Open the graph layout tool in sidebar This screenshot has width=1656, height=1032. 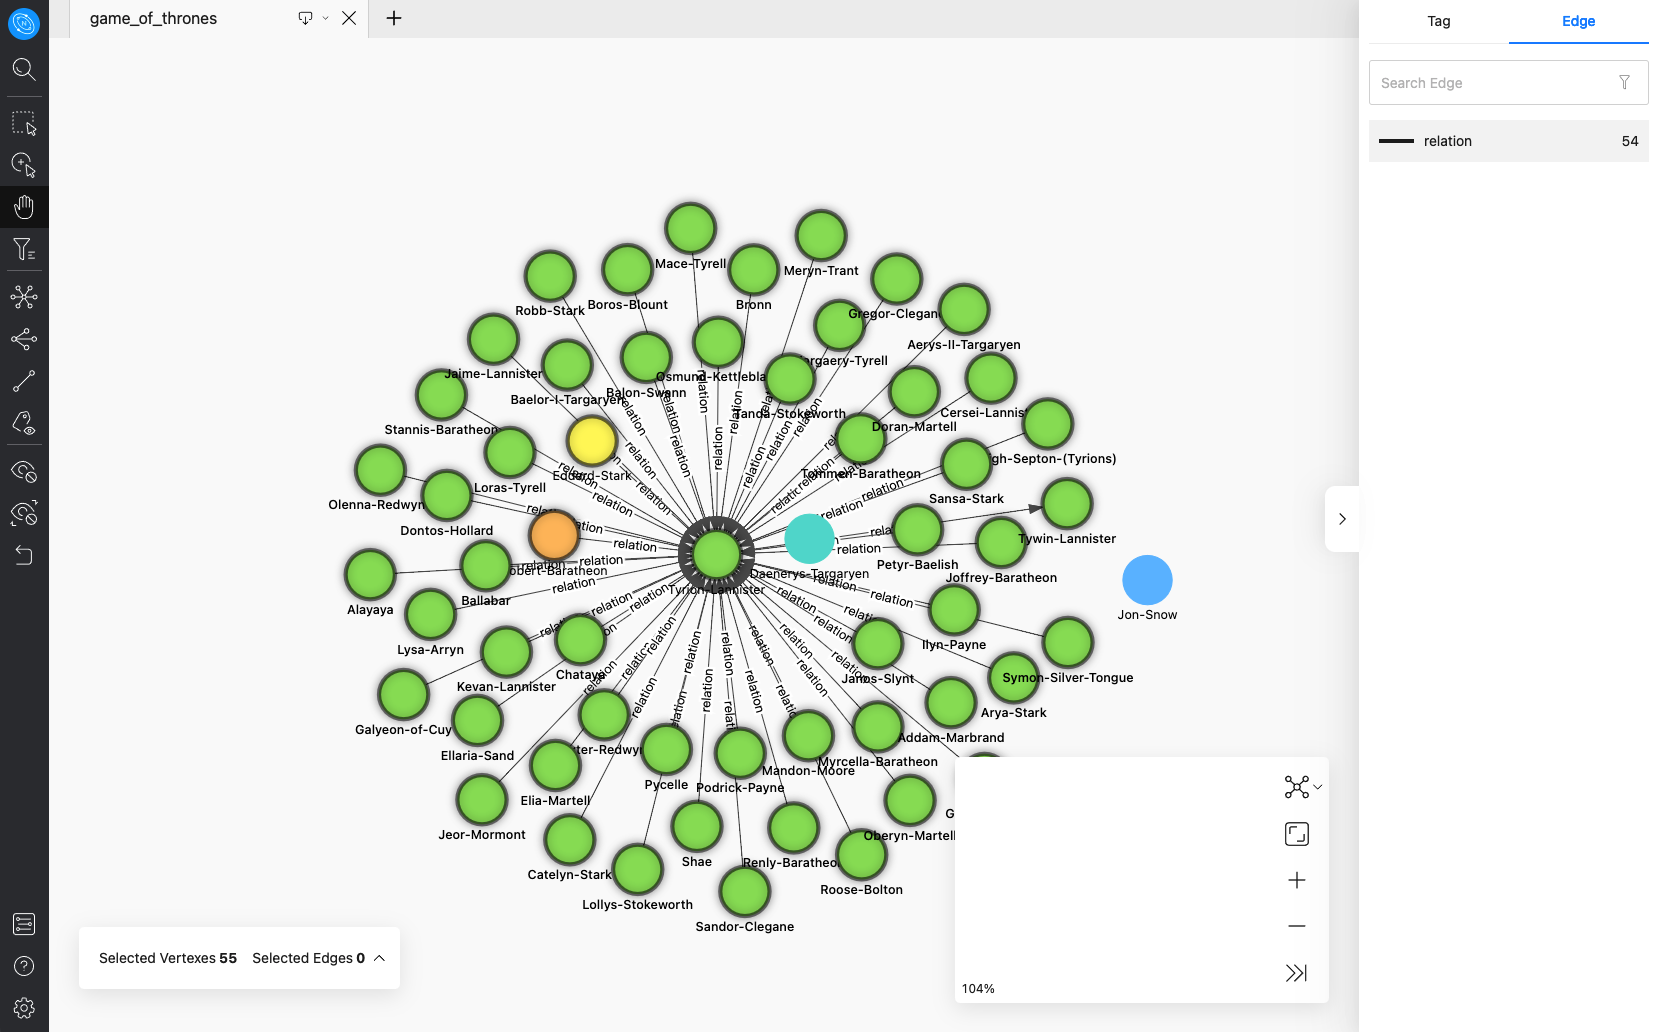[24, 297]
